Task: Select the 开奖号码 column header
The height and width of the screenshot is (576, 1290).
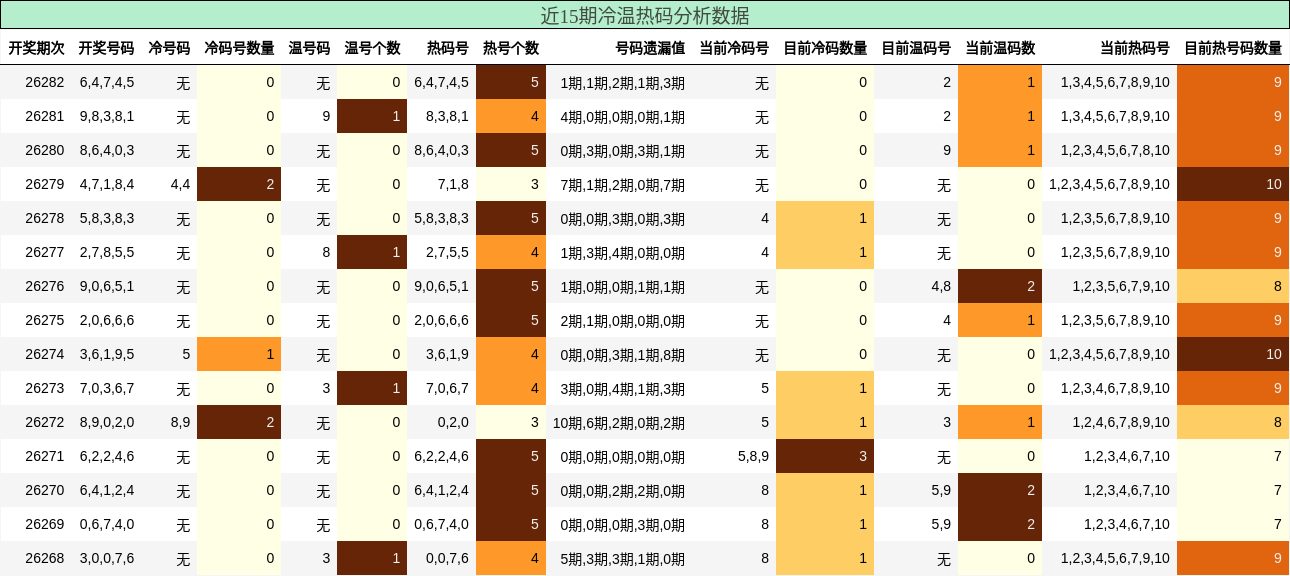Action: (x=106, y=48)
